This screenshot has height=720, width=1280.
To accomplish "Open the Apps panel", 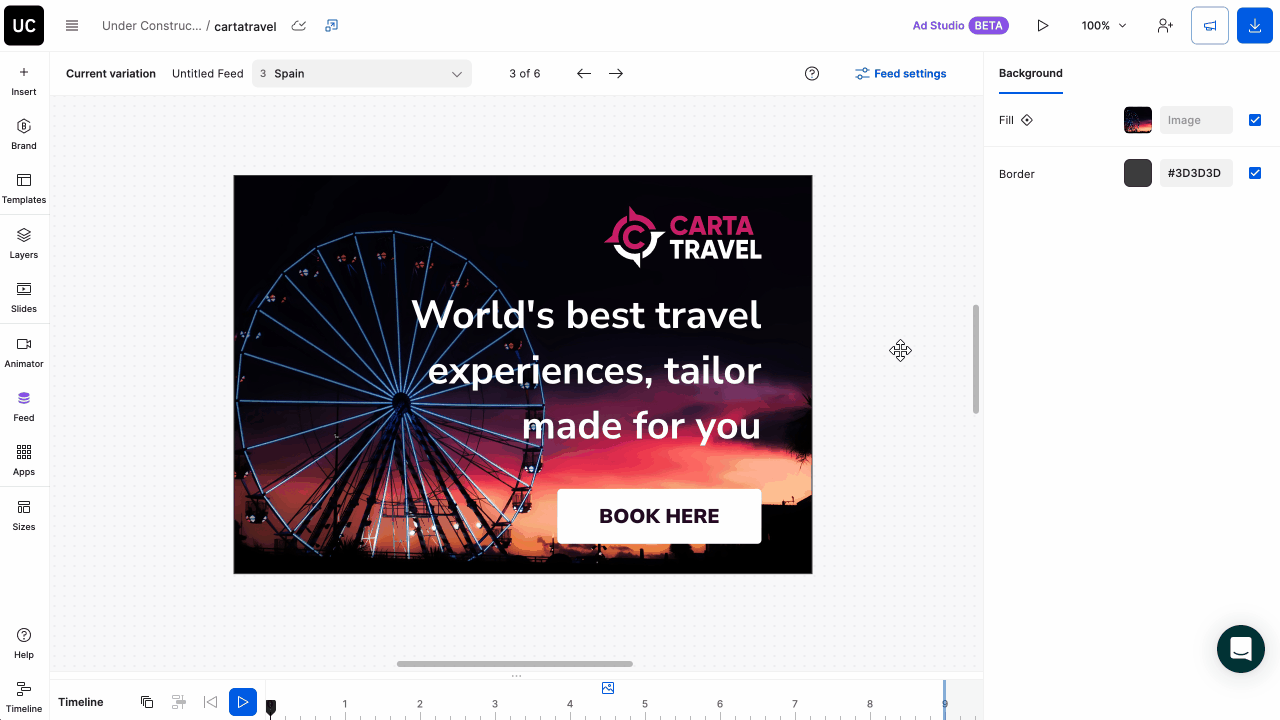I will pyautogui.click(x=24, y=460).
